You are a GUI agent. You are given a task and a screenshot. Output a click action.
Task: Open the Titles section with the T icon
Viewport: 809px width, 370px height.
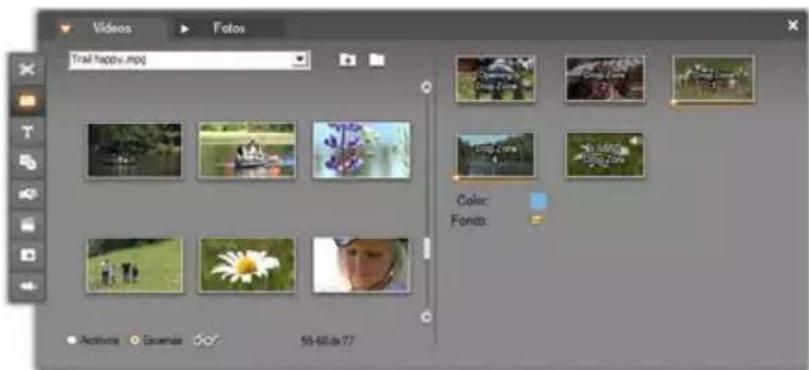tap(27, 132)
